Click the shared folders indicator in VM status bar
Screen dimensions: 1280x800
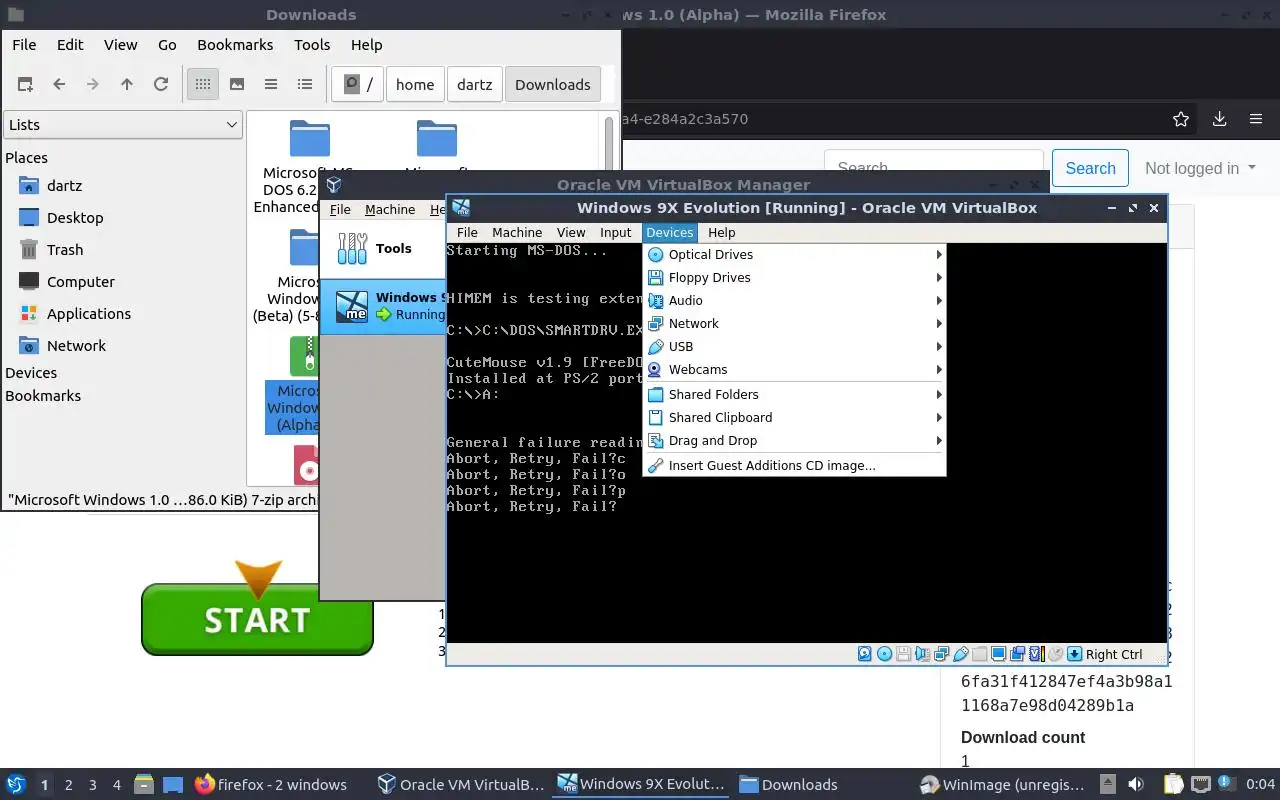coord(979,654)
